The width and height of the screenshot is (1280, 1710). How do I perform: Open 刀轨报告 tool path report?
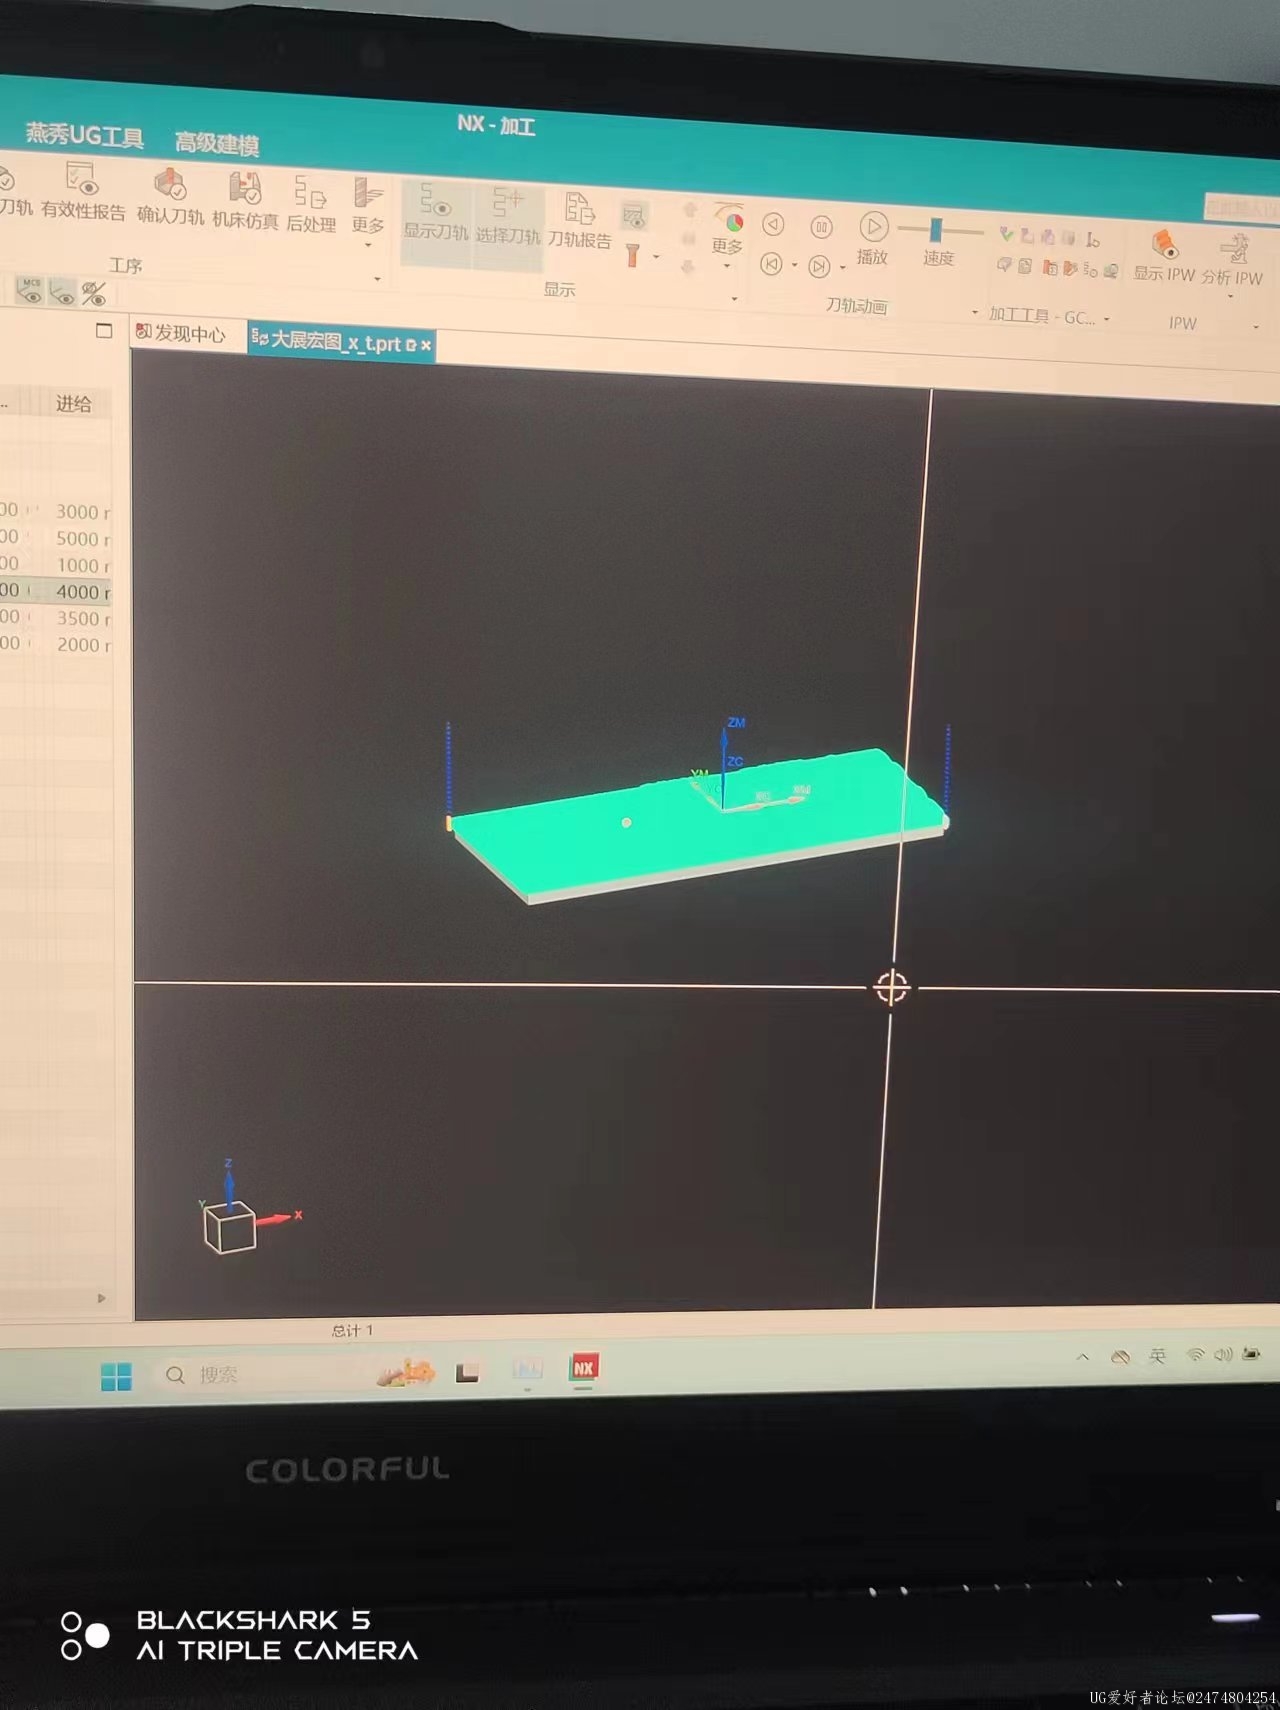(x=580, y=220)
